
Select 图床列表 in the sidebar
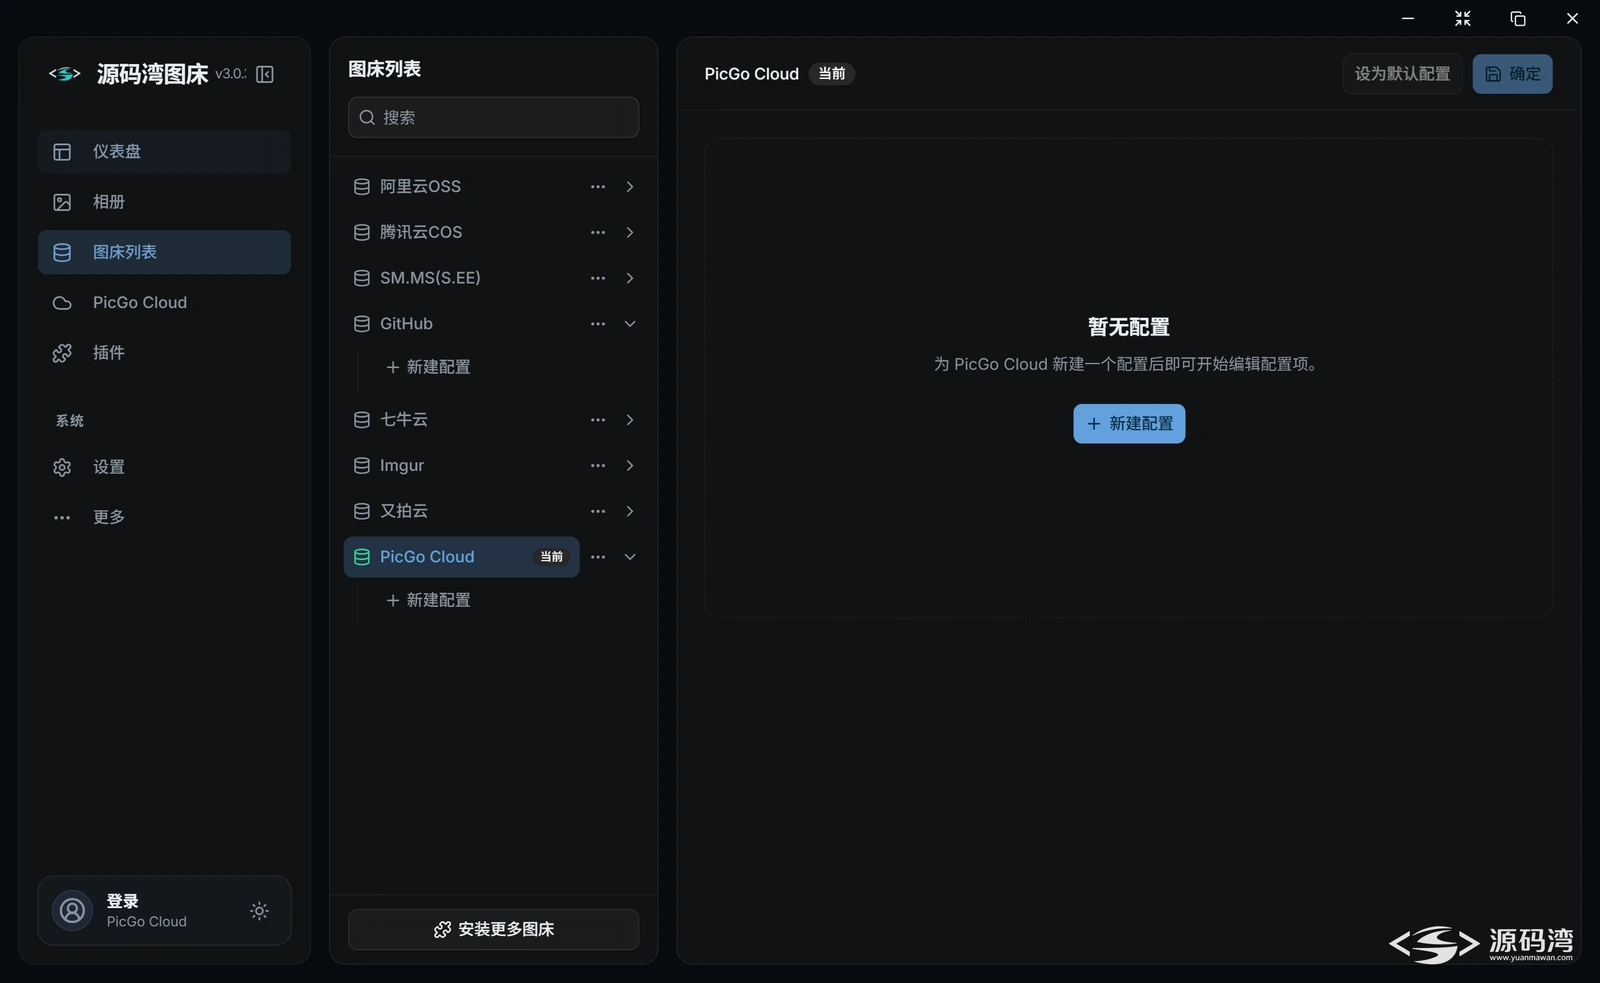click(x=164, y=252)
